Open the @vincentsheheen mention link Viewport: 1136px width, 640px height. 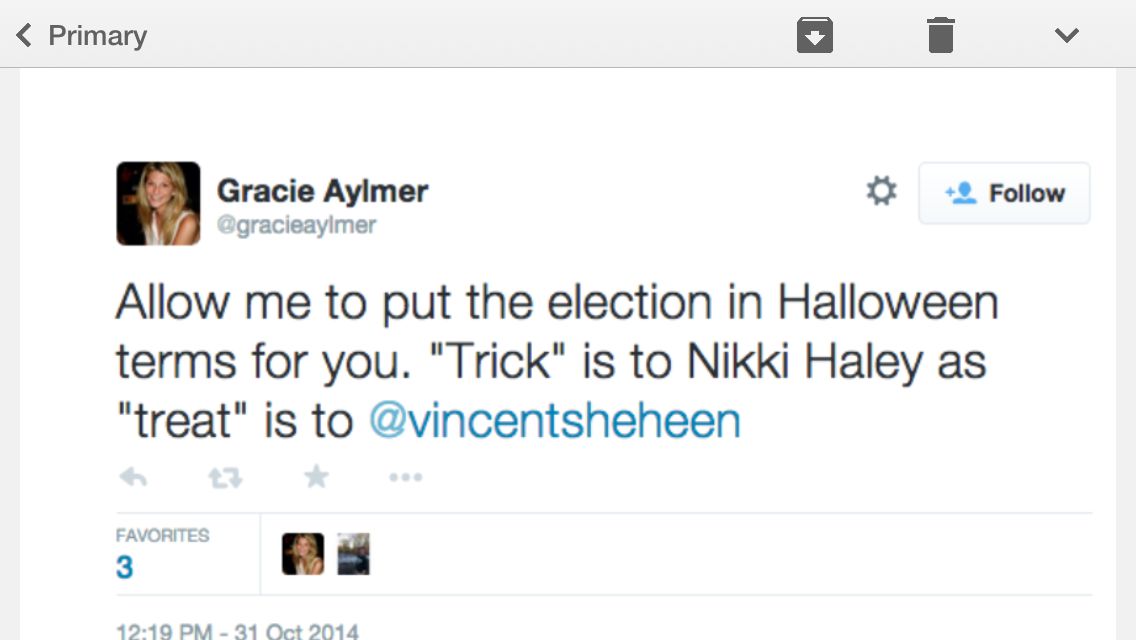tap(555, 421)
